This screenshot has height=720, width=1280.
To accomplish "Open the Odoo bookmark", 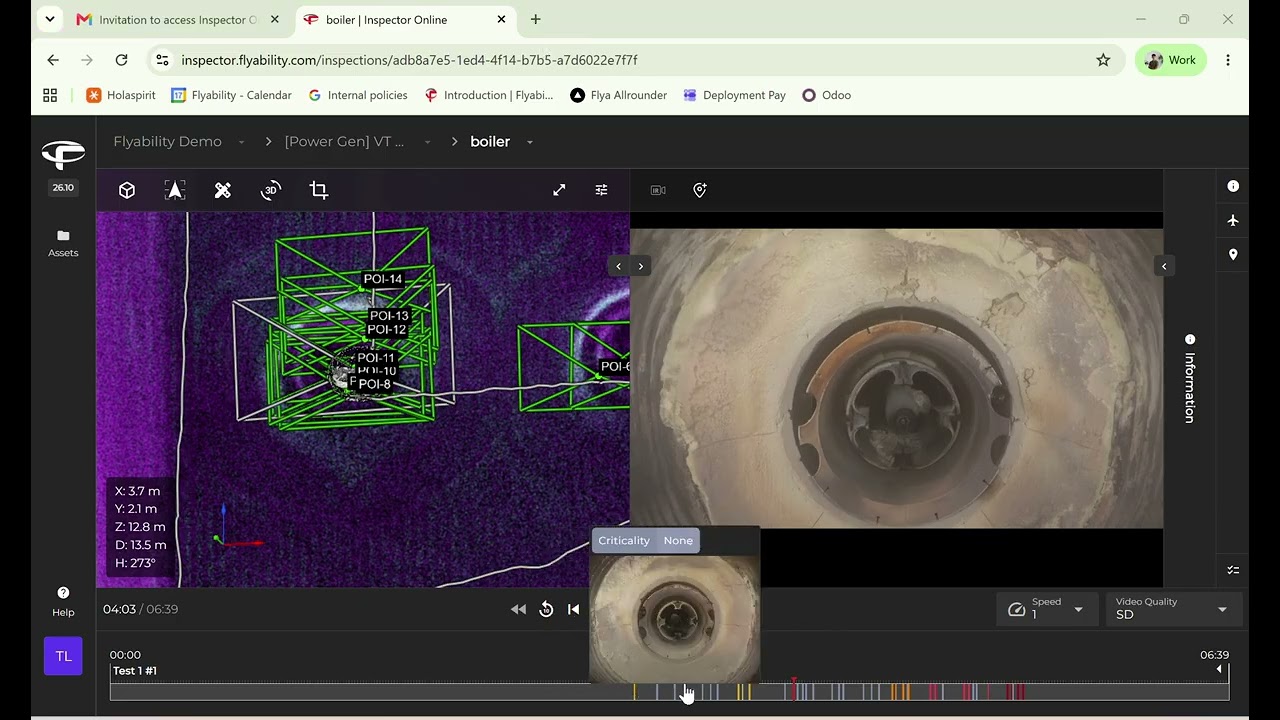I will pos(826,95).
